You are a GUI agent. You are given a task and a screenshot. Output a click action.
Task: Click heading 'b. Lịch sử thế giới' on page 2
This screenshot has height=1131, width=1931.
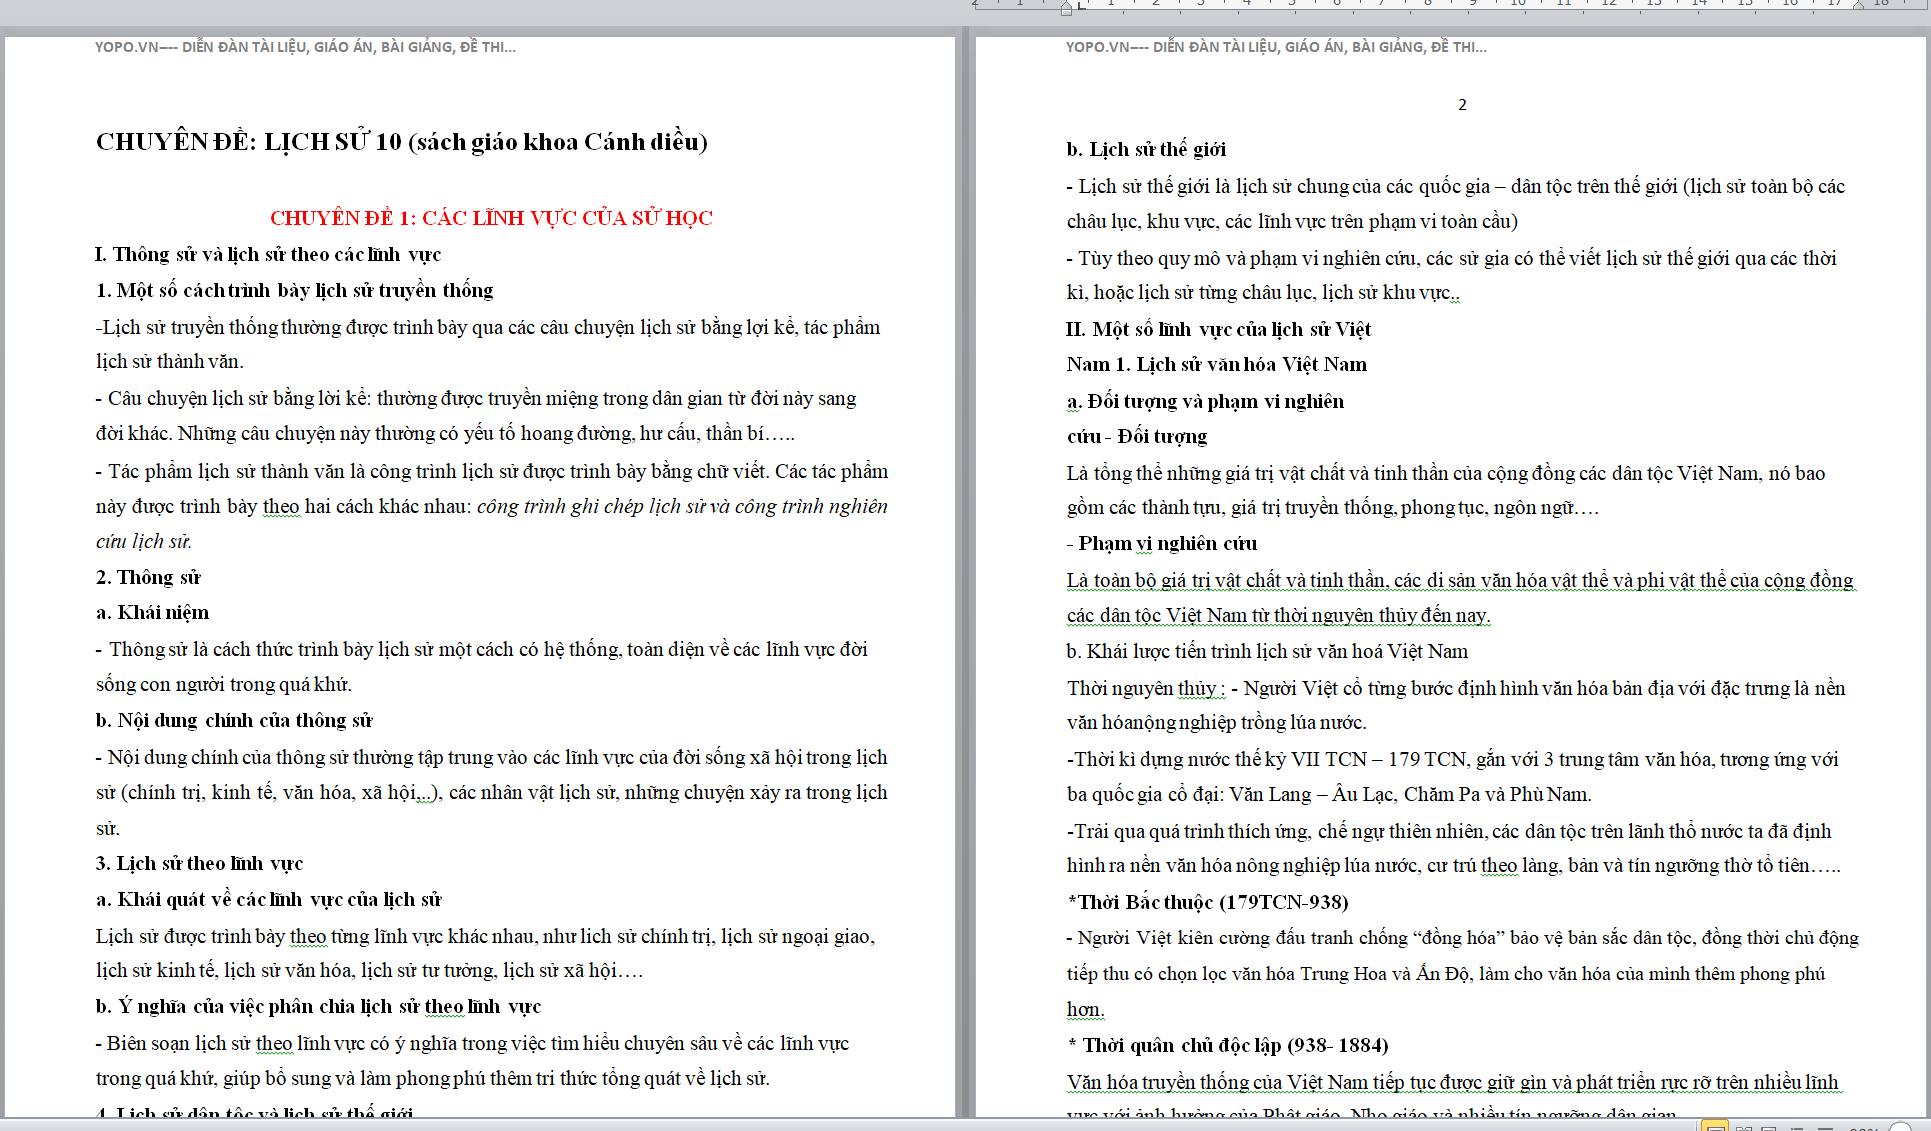click(x=1146, y=150)
